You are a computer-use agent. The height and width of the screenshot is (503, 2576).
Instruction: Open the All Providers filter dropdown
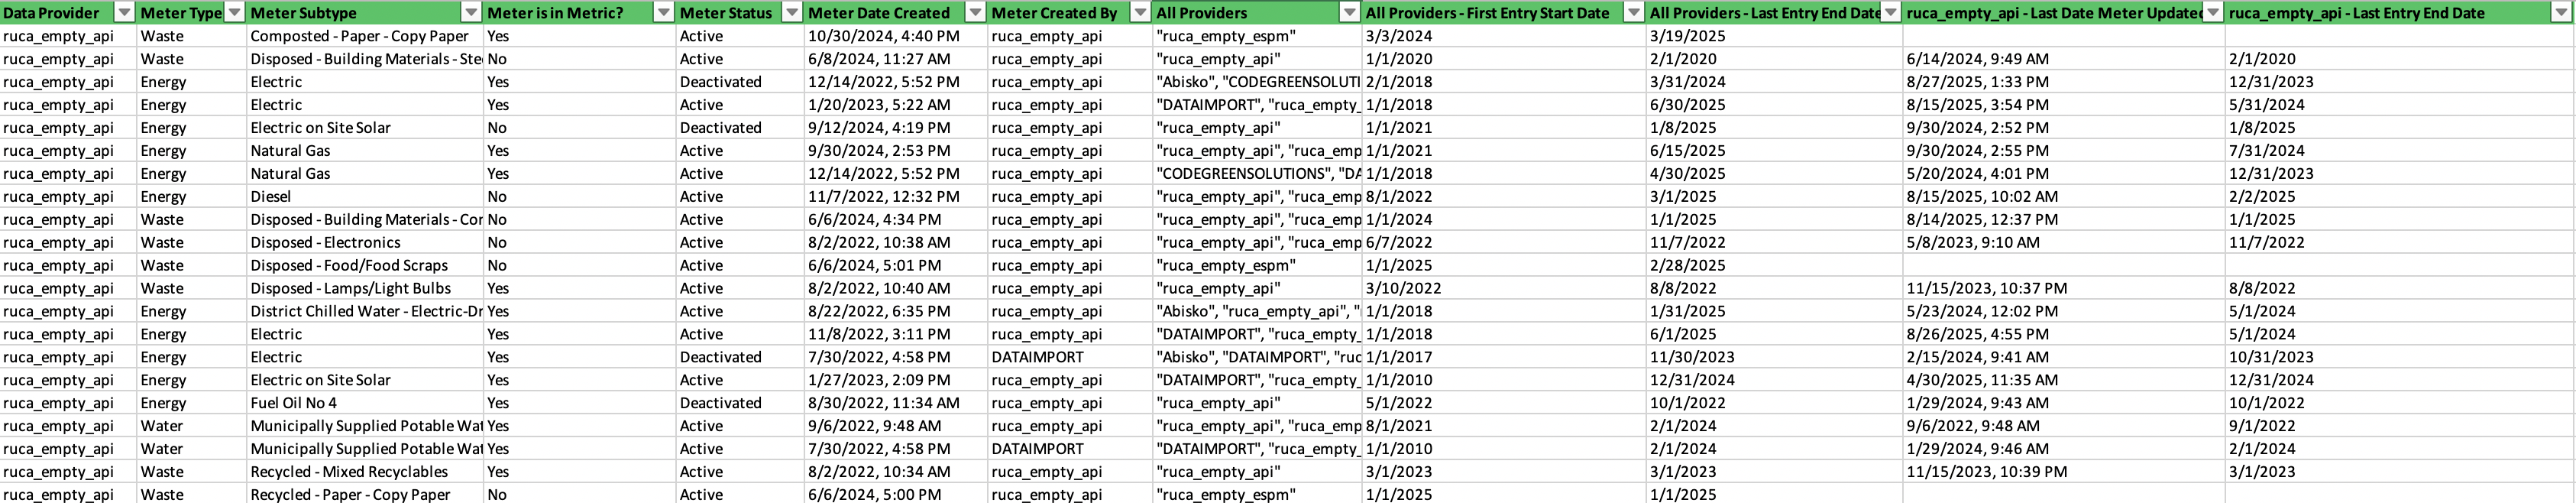pyautogui.click(x=1350, y=14)
